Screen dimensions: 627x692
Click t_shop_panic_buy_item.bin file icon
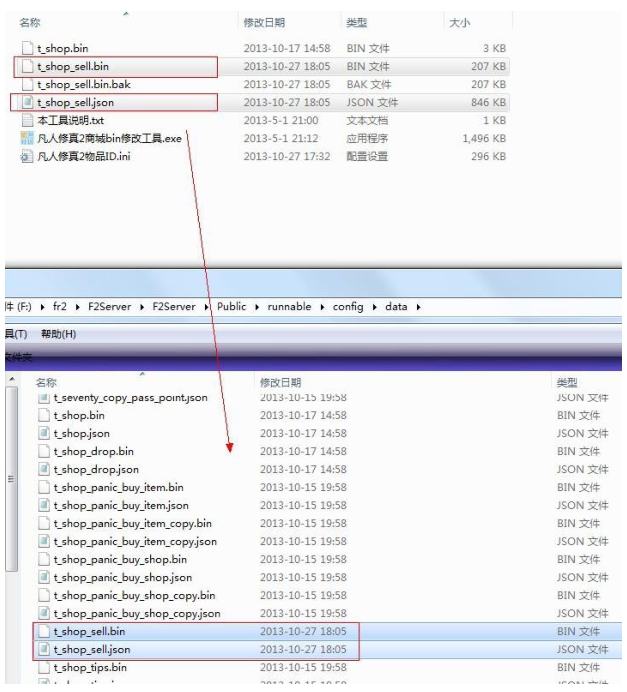click(44, 487)
